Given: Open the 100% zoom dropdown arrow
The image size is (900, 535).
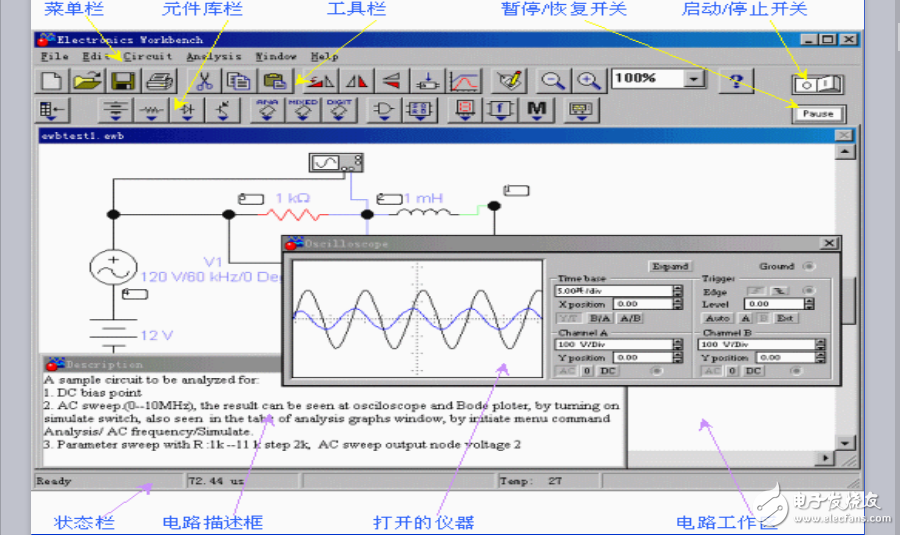Looking at the screenshot, I should [x=694, y=79].
